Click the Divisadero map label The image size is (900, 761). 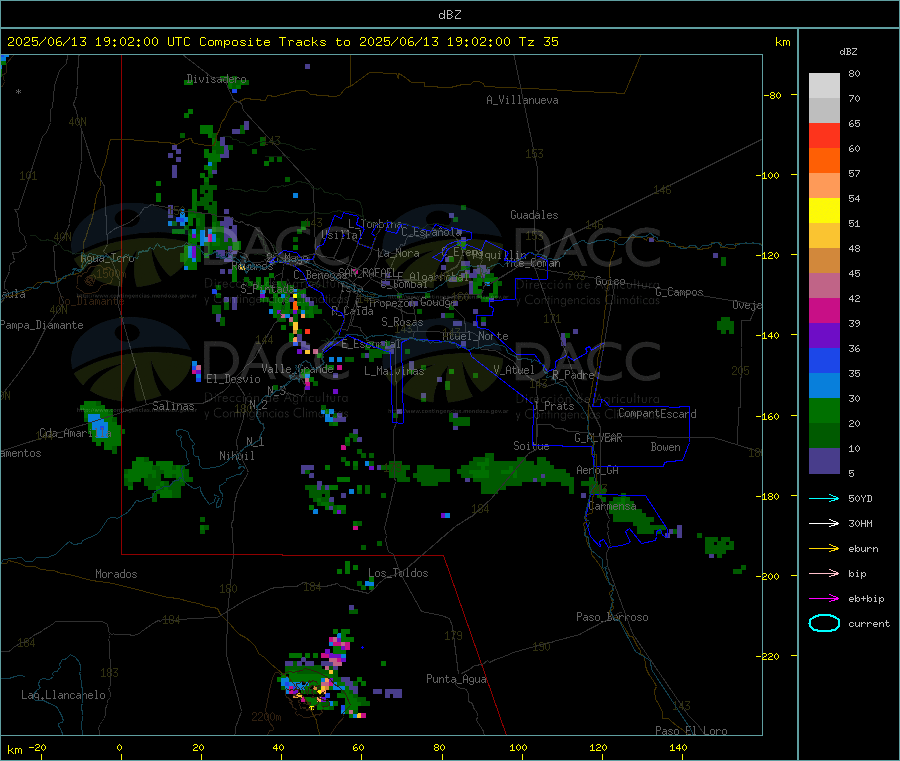(x=216, y=79)
